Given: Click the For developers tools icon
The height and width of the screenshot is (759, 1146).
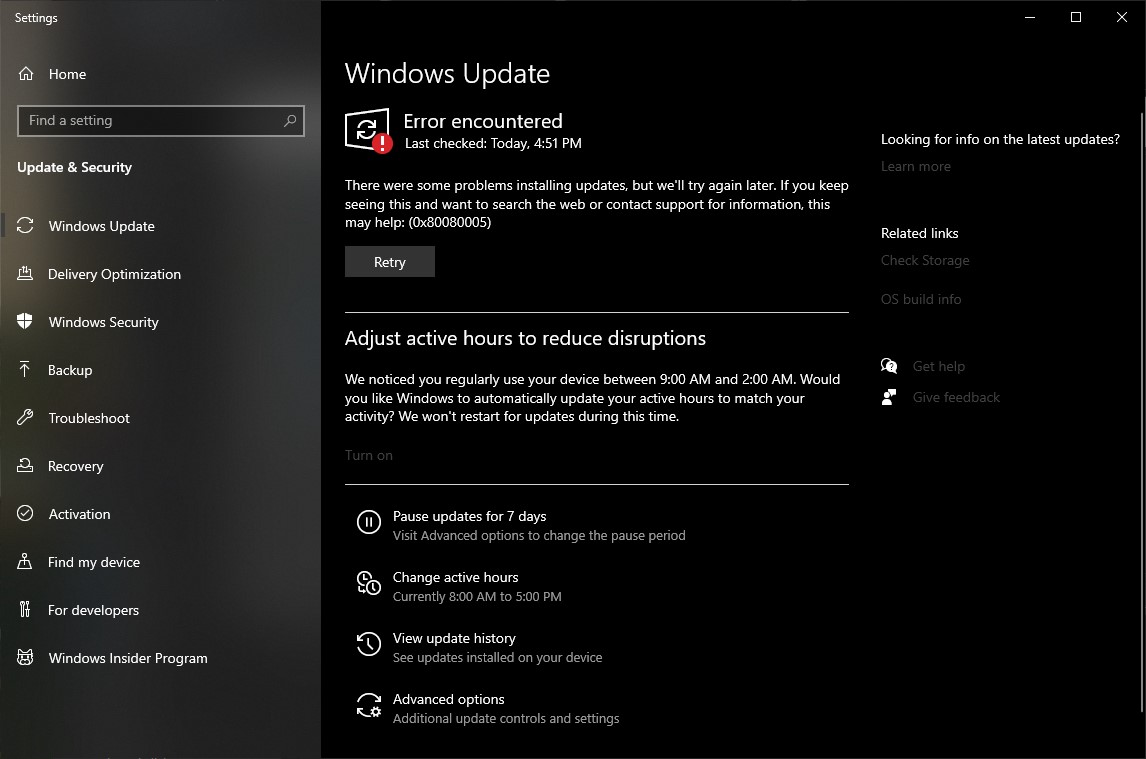Looking at the screenshot, I should point(25,609).
